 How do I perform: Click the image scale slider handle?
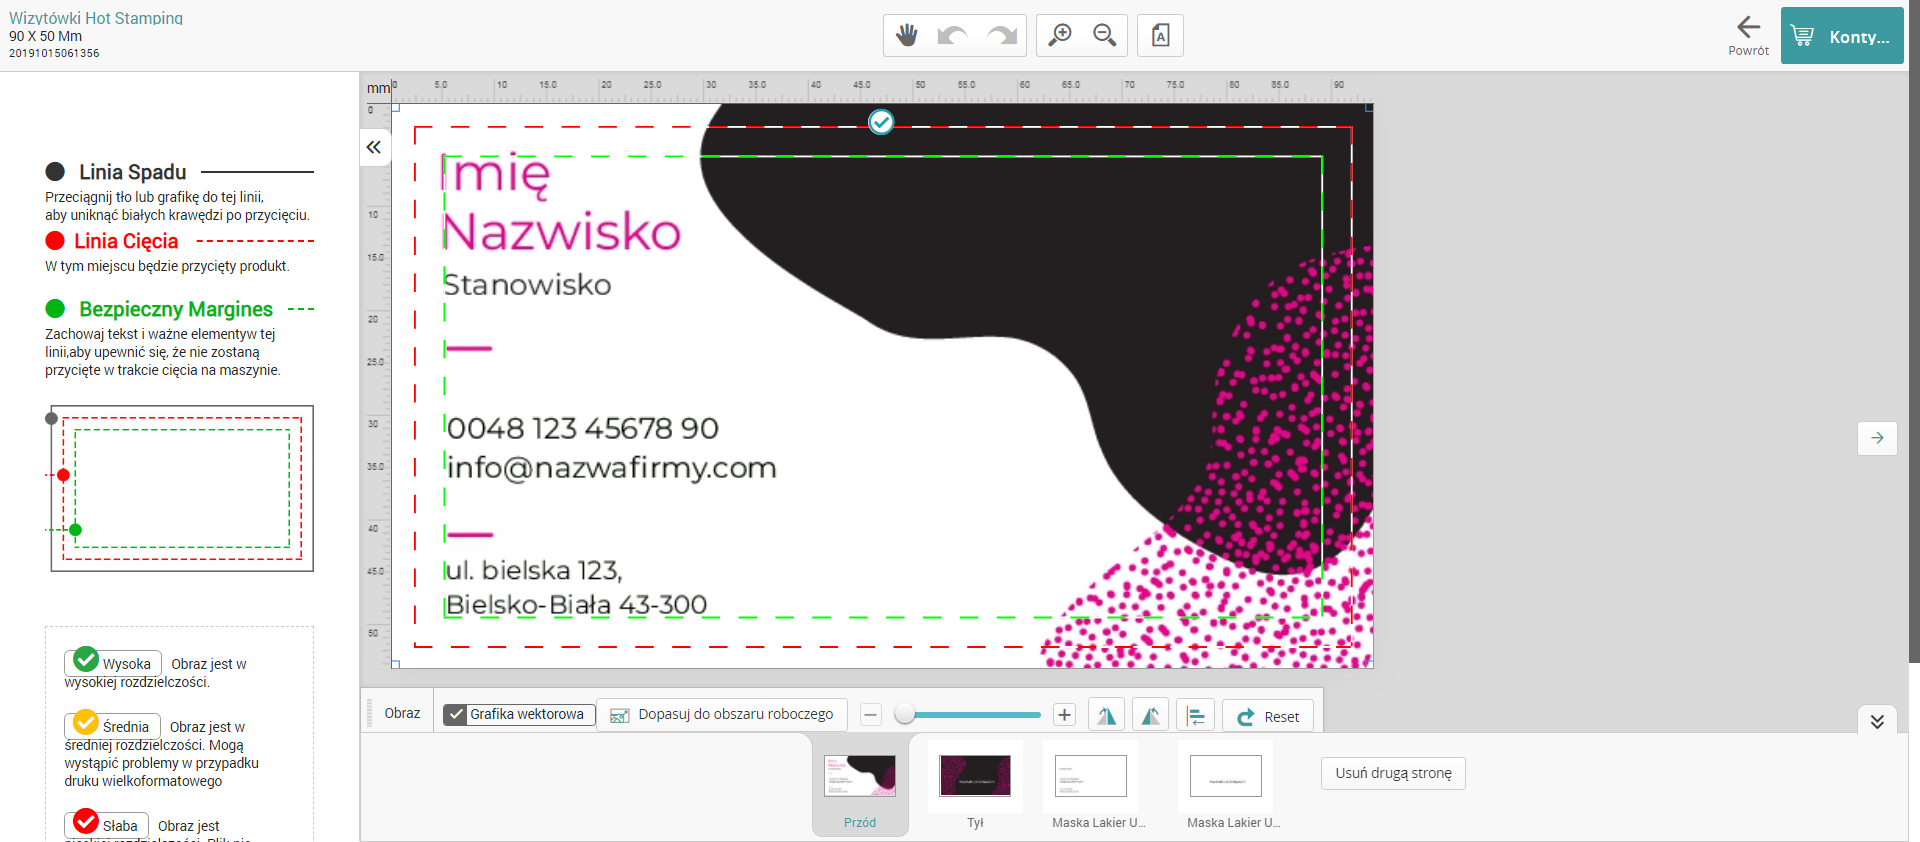[905, 714]
